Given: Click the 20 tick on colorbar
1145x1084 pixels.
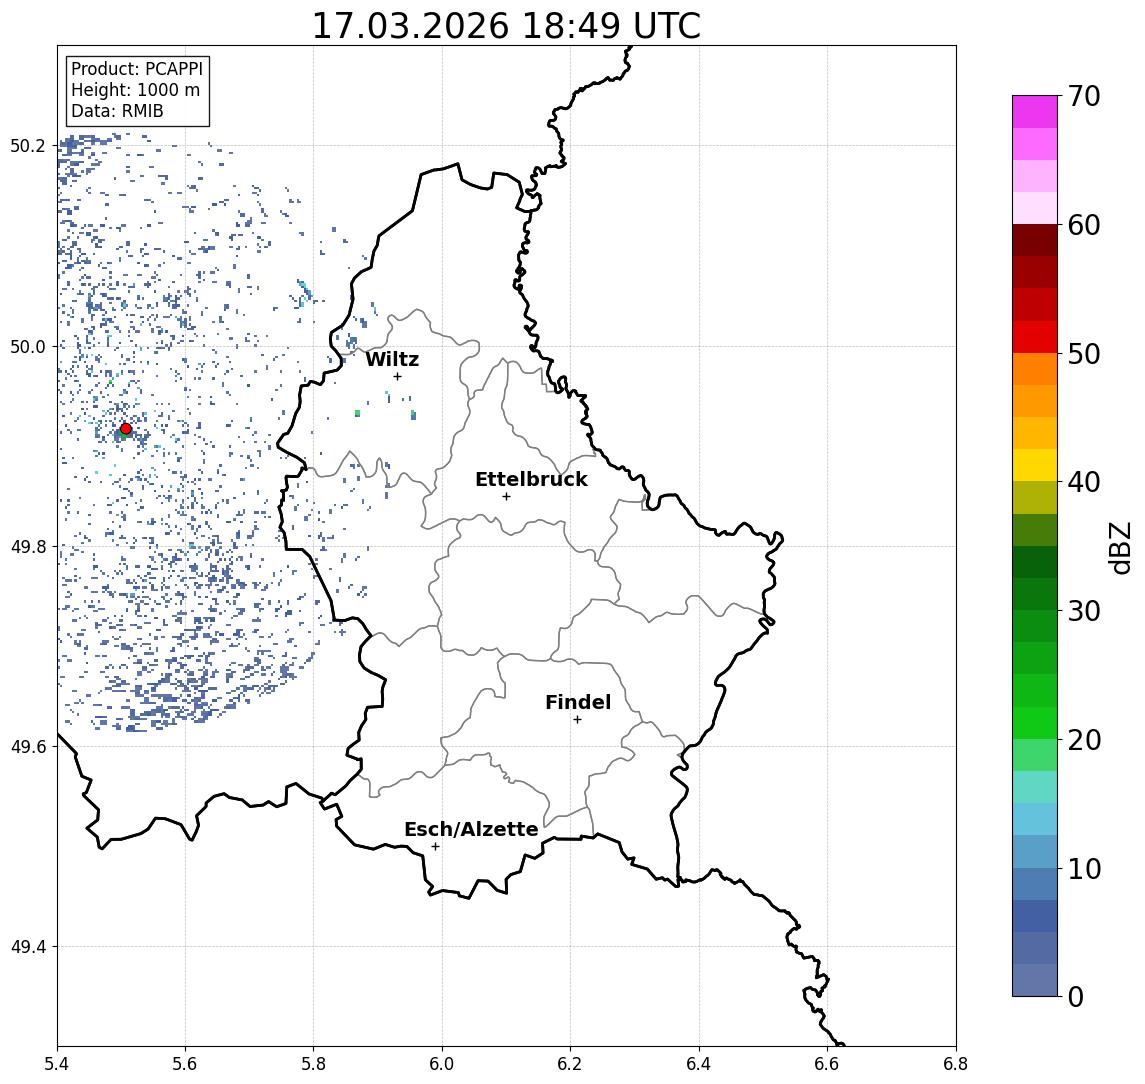Looking at the screenshot, I should coord(1084,739).
